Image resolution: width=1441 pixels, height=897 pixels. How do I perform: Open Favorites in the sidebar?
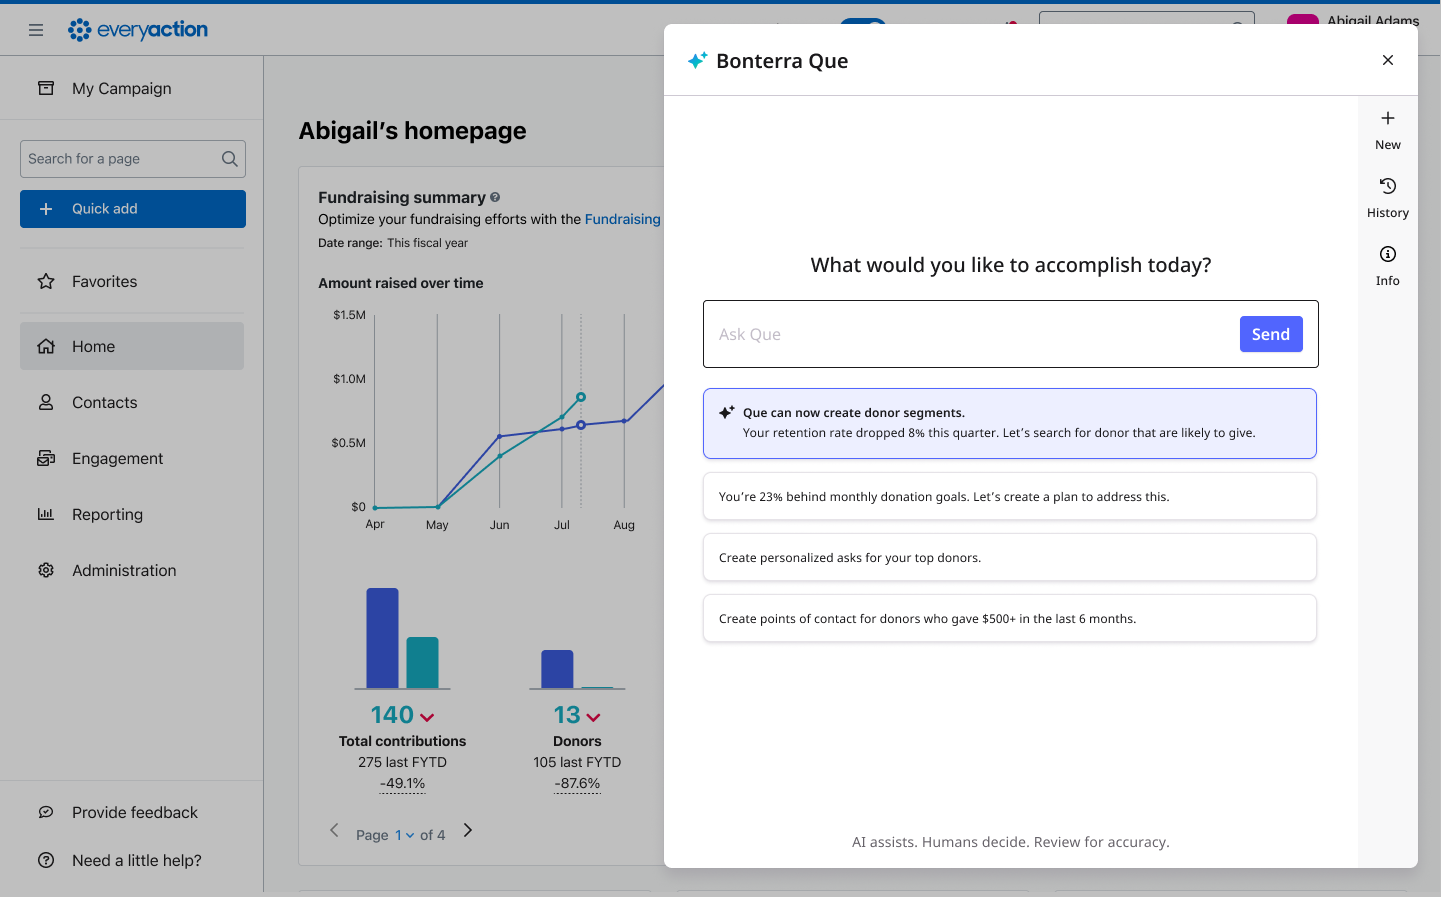104,282
